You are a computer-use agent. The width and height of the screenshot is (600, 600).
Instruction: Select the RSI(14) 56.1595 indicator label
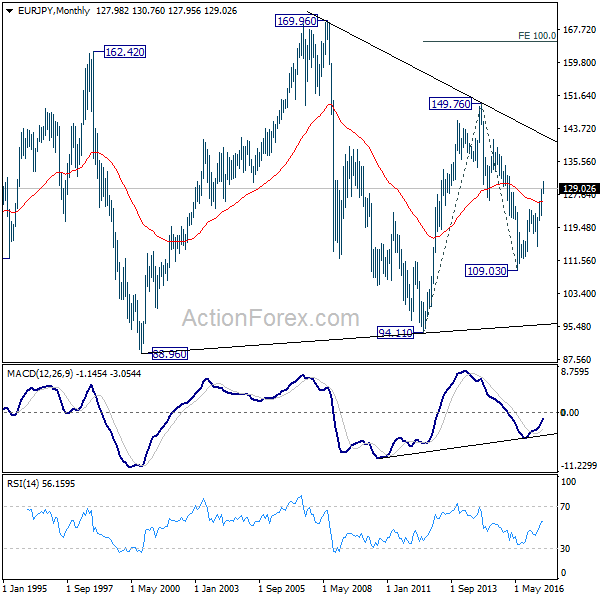pos(41,484)
